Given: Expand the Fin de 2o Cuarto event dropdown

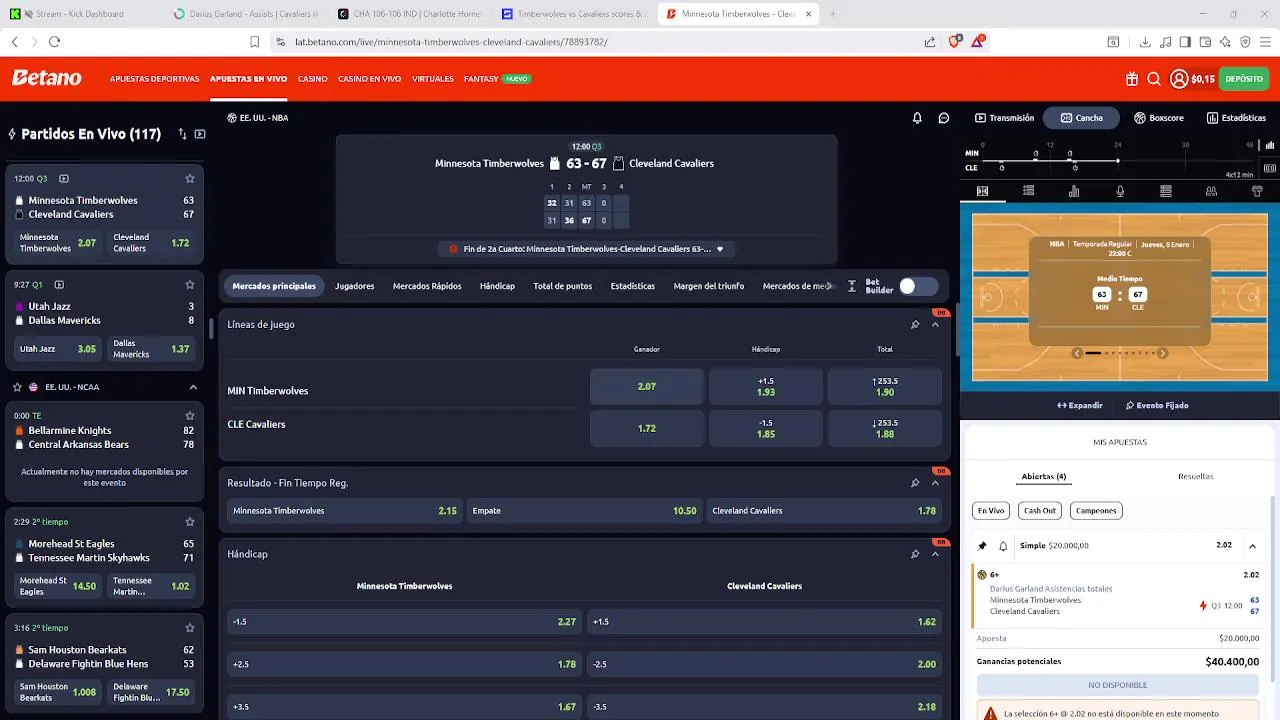Looking at the screenshot, I should coord(720,249).
